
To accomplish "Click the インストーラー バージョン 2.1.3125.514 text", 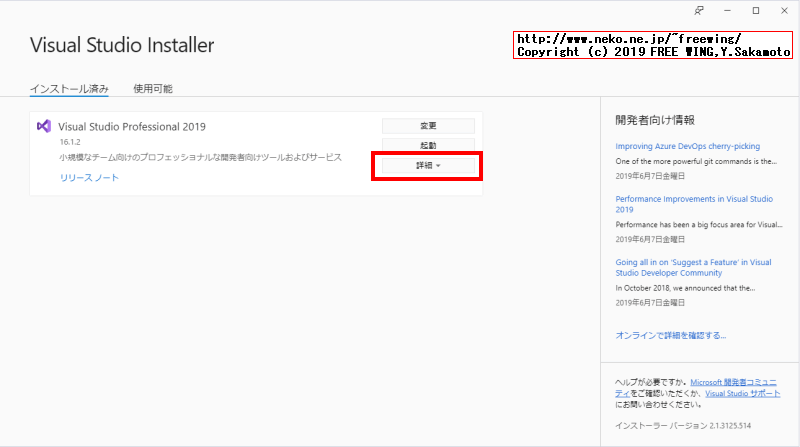I will (683, 426).
